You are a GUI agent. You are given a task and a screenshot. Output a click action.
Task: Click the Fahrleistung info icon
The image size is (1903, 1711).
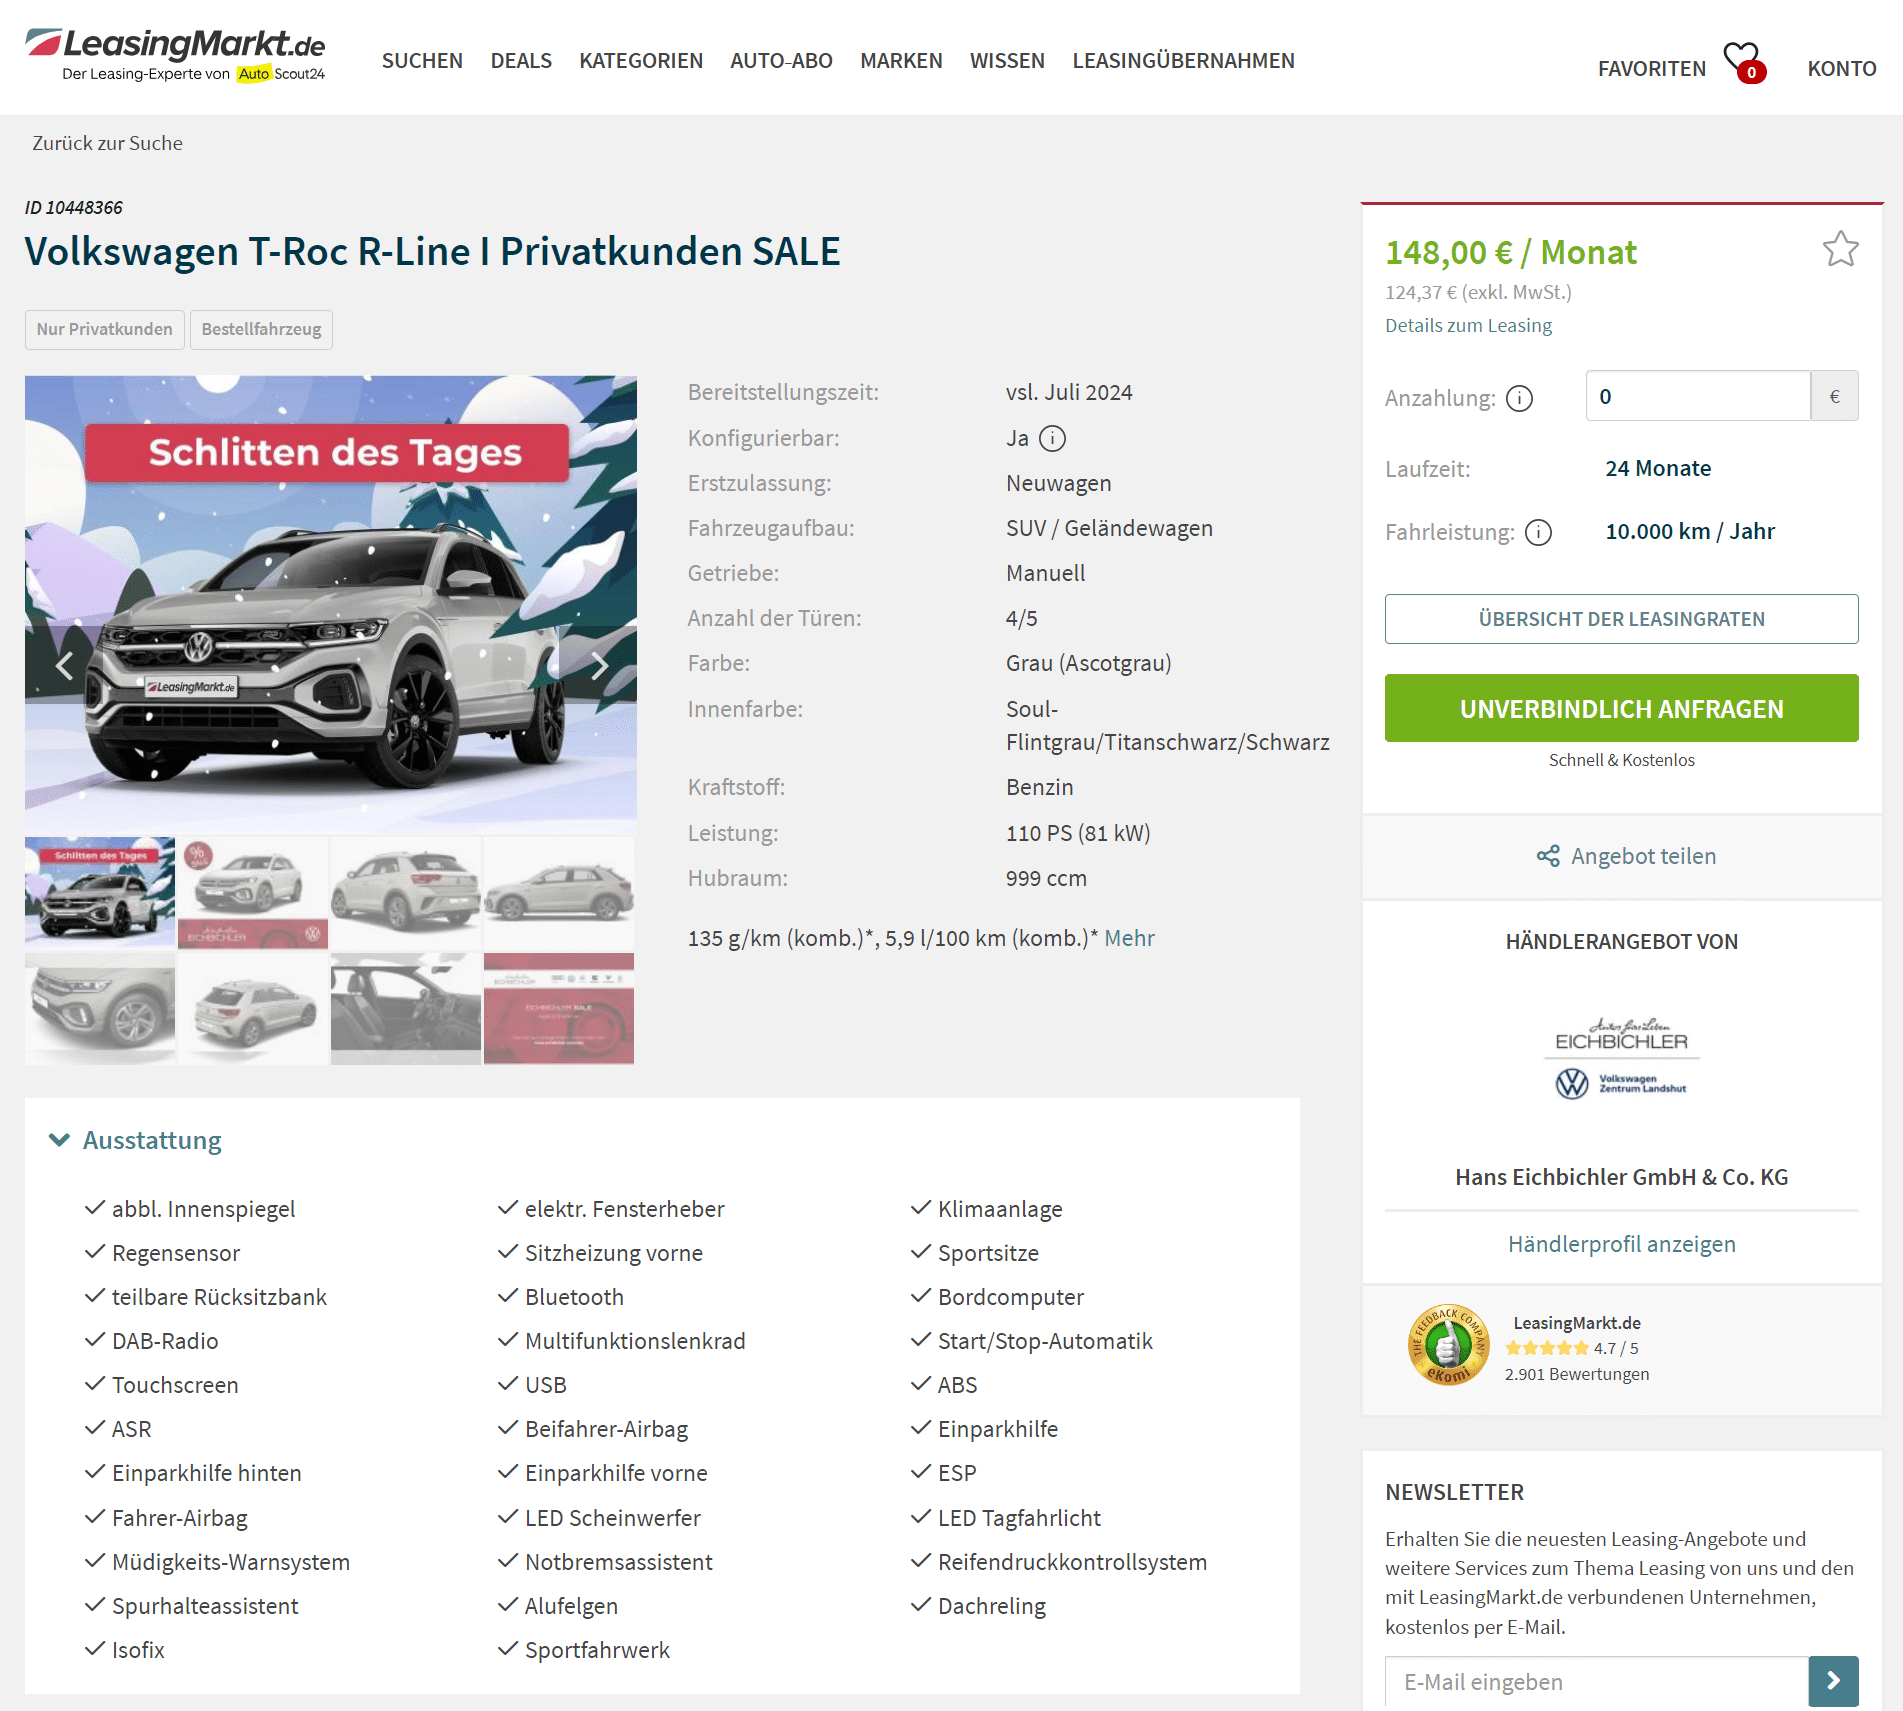[1539, 532]
